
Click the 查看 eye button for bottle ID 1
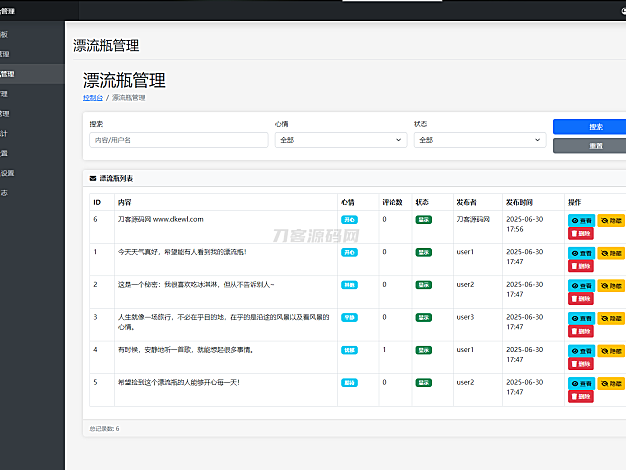[x=581, y=253]
